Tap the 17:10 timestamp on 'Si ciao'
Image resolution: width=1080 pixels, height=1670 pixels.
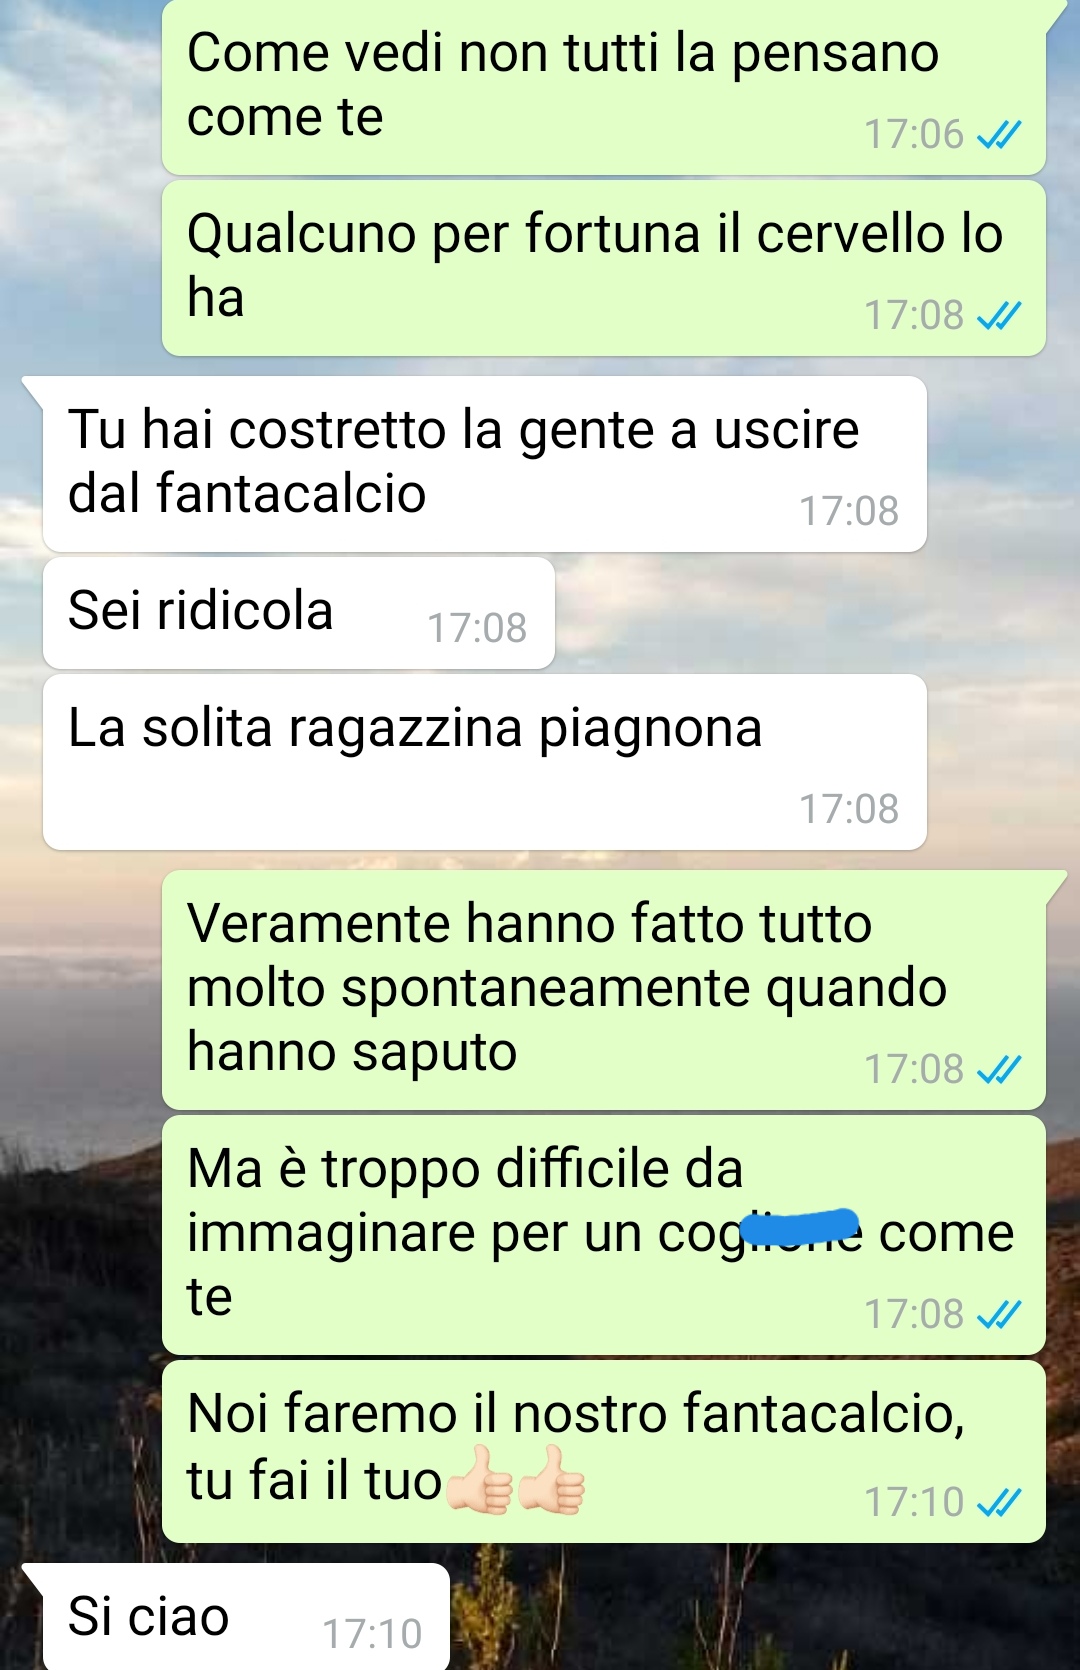(372, 1634)
